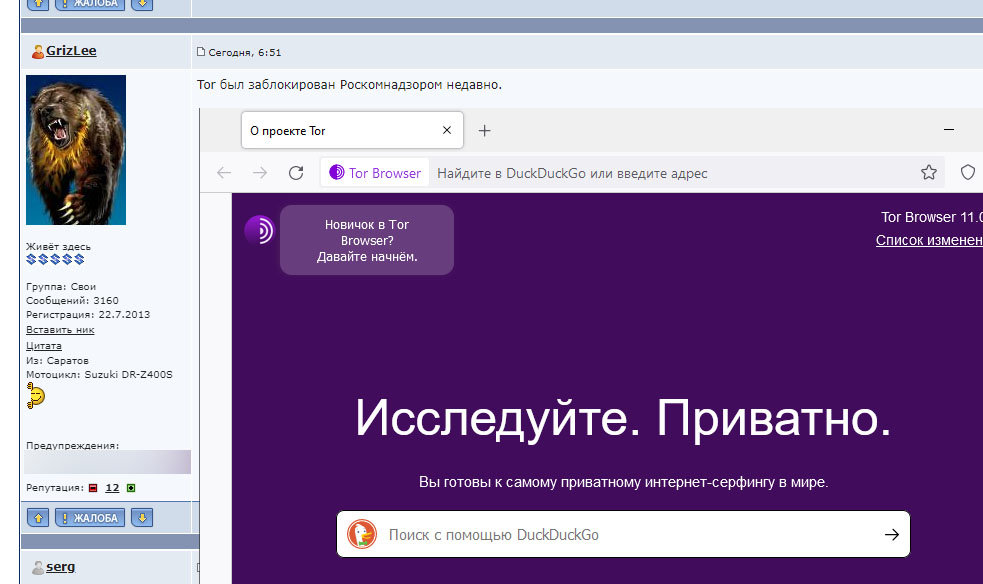Click the red minus reputation icon

pos(92,488)
